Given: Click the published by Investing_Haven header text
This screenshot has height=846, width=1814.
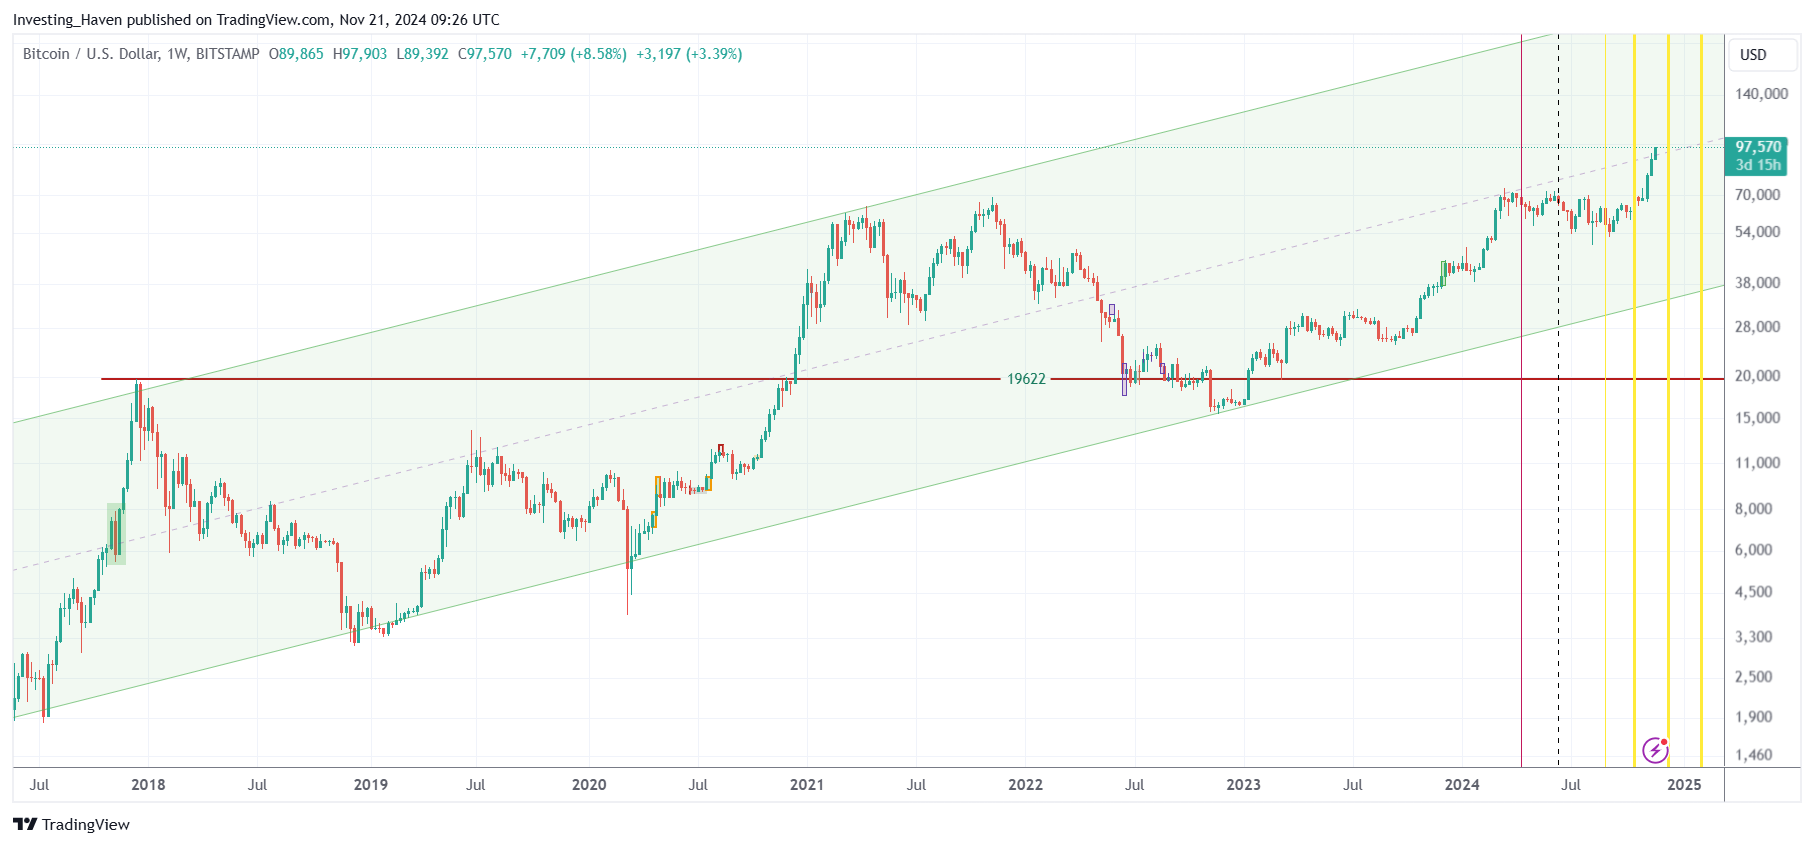Looking at the screenshot, I should point(256,20).
